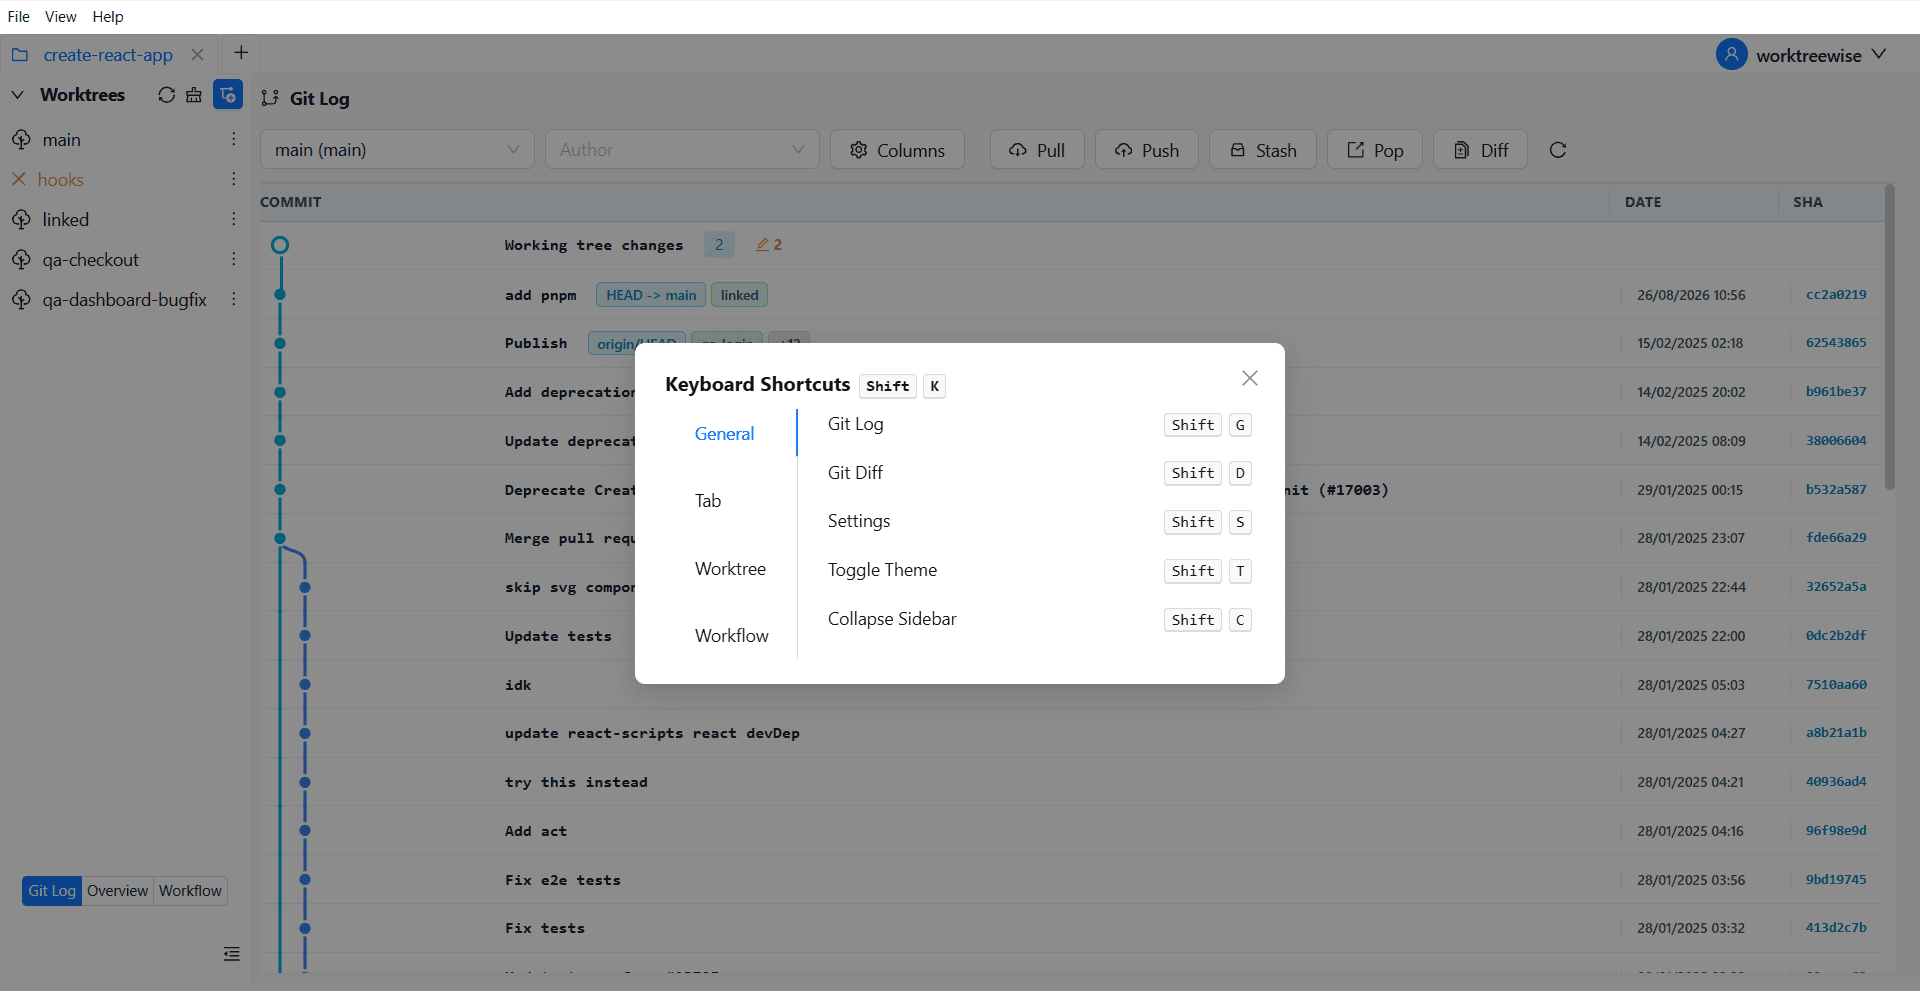Switch to the Git Log bottom tab
This screenshot has height=991, width=1920.
(x=52, y=891)
